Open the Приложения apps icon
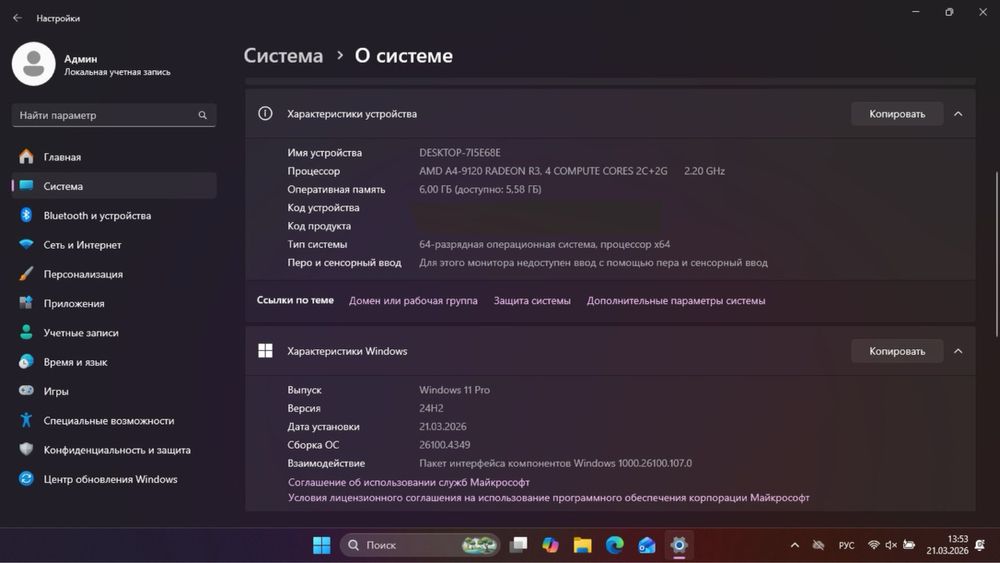 click(26, 303)
